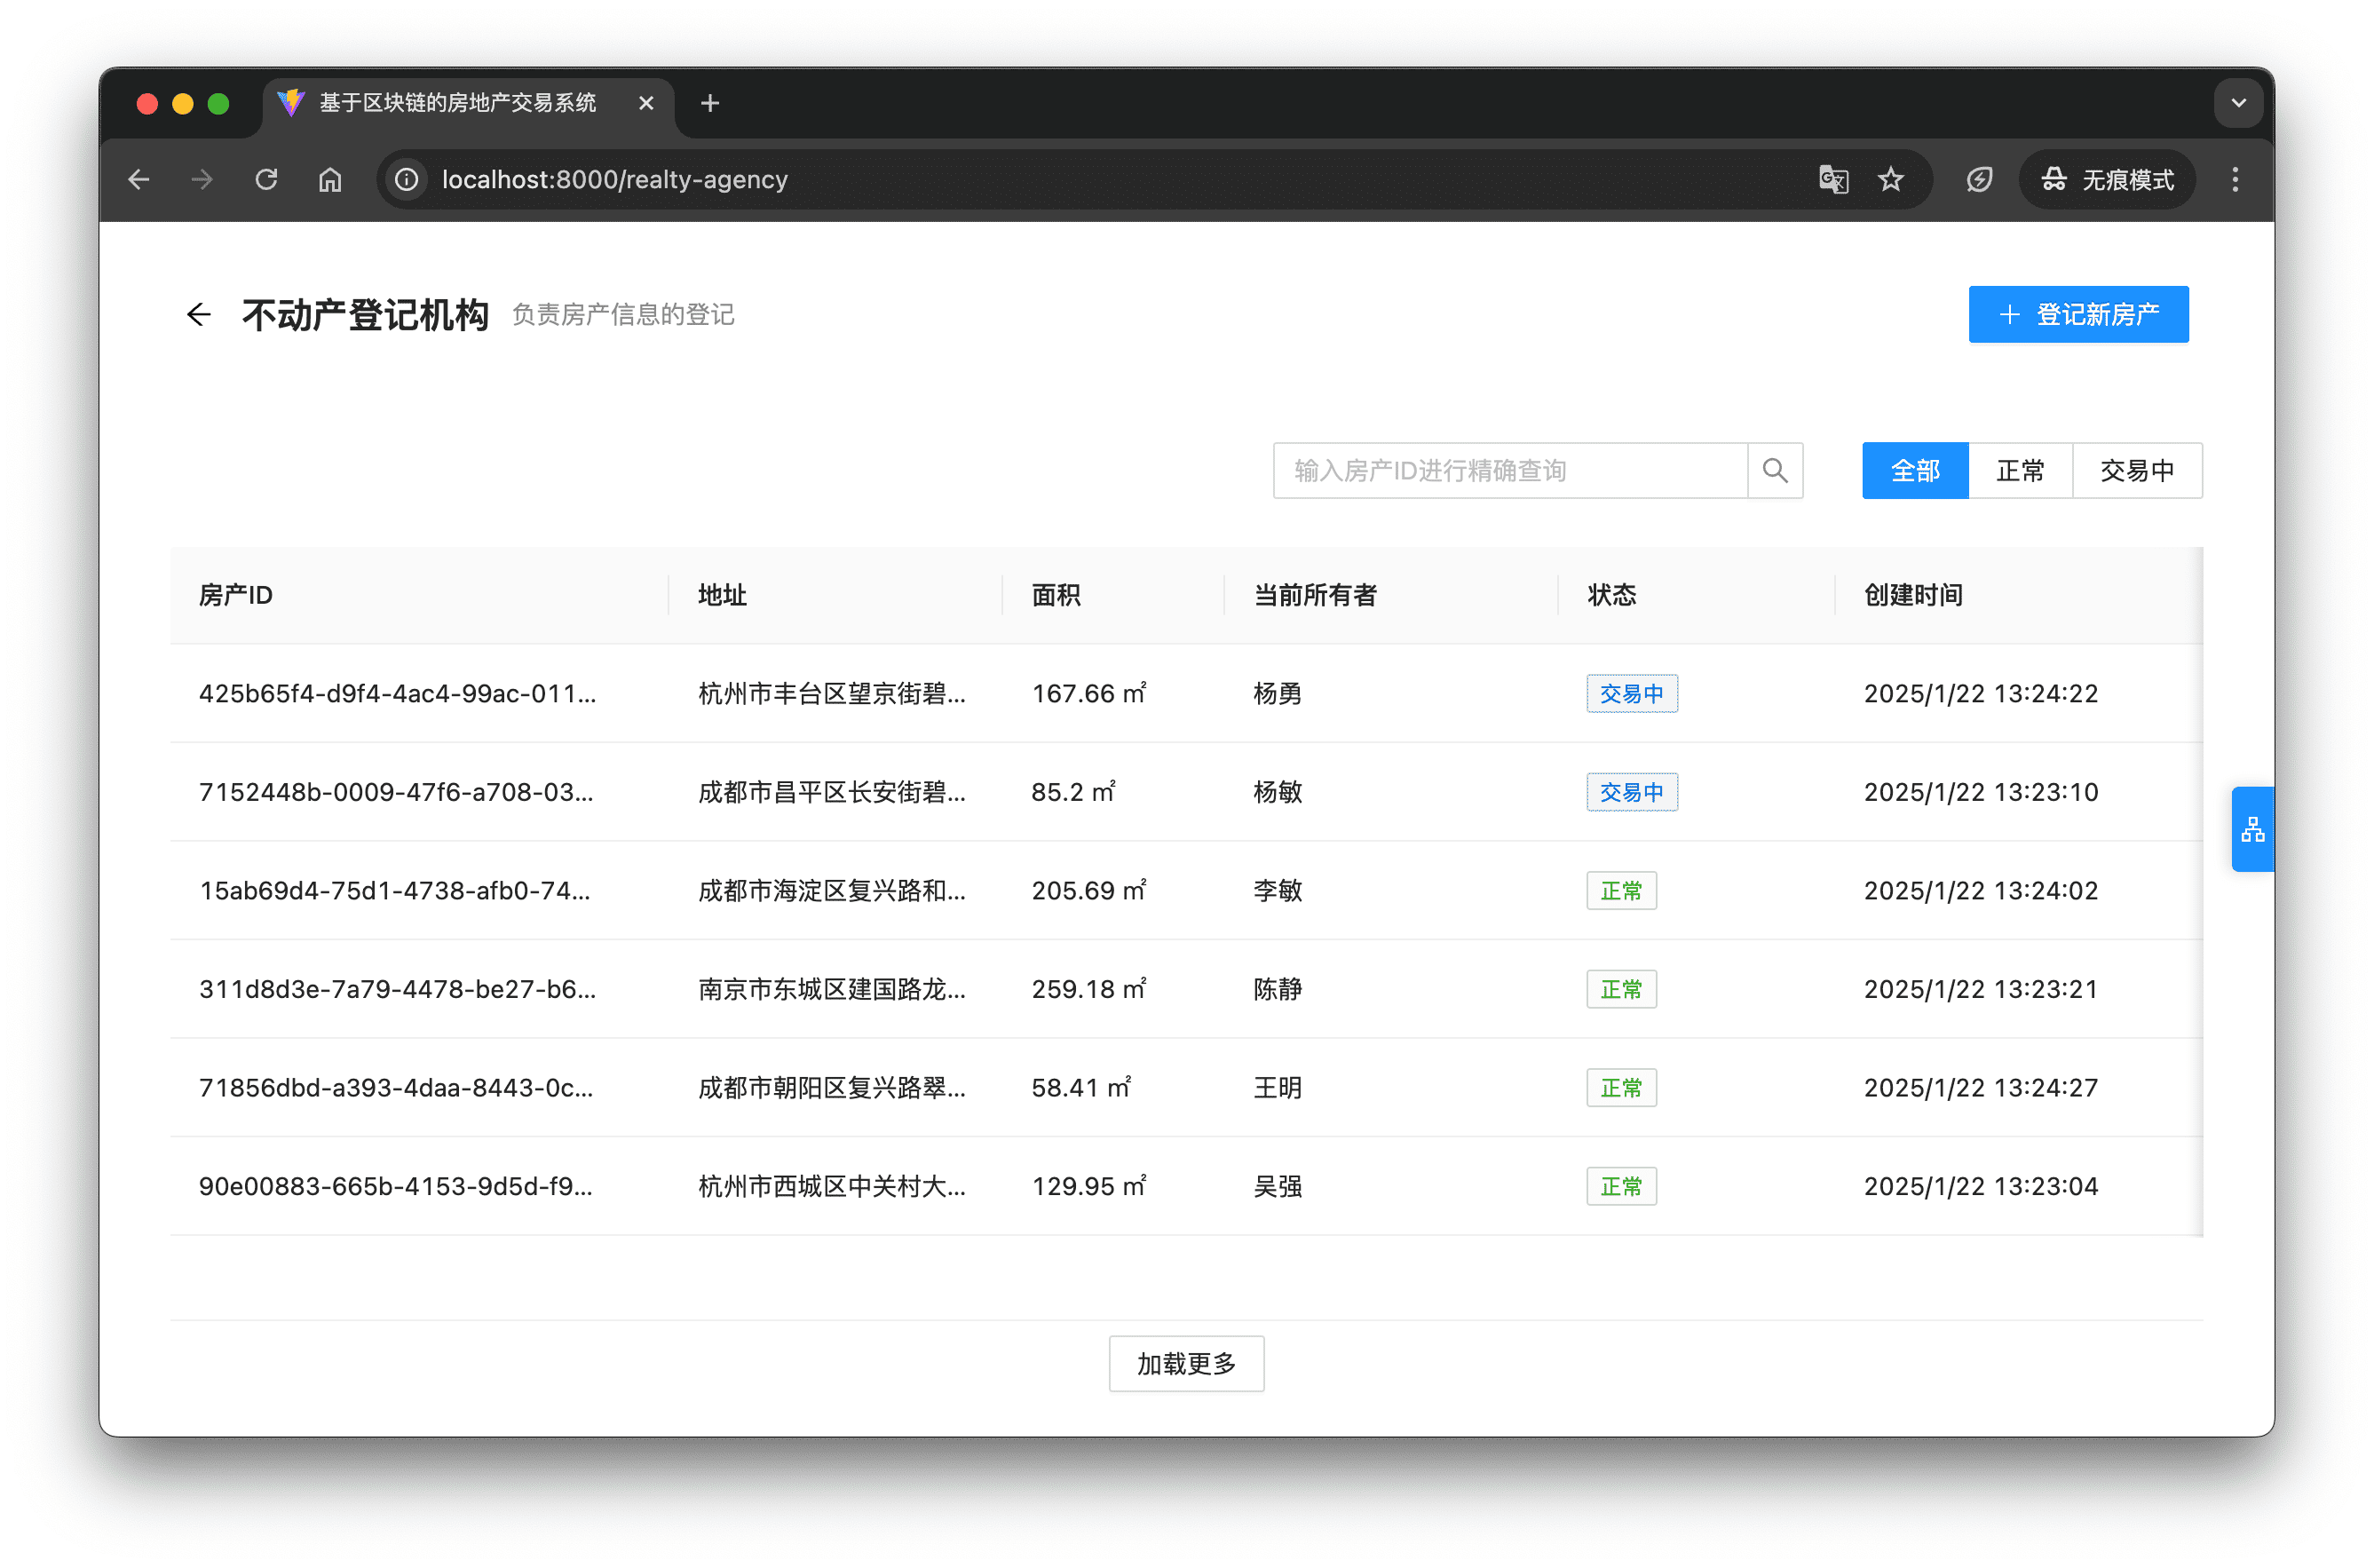Click property ID 90e00883-665b-4153-9d5d-f9...
The width and height of the screenshot is (2374, 1568).
396,1187
